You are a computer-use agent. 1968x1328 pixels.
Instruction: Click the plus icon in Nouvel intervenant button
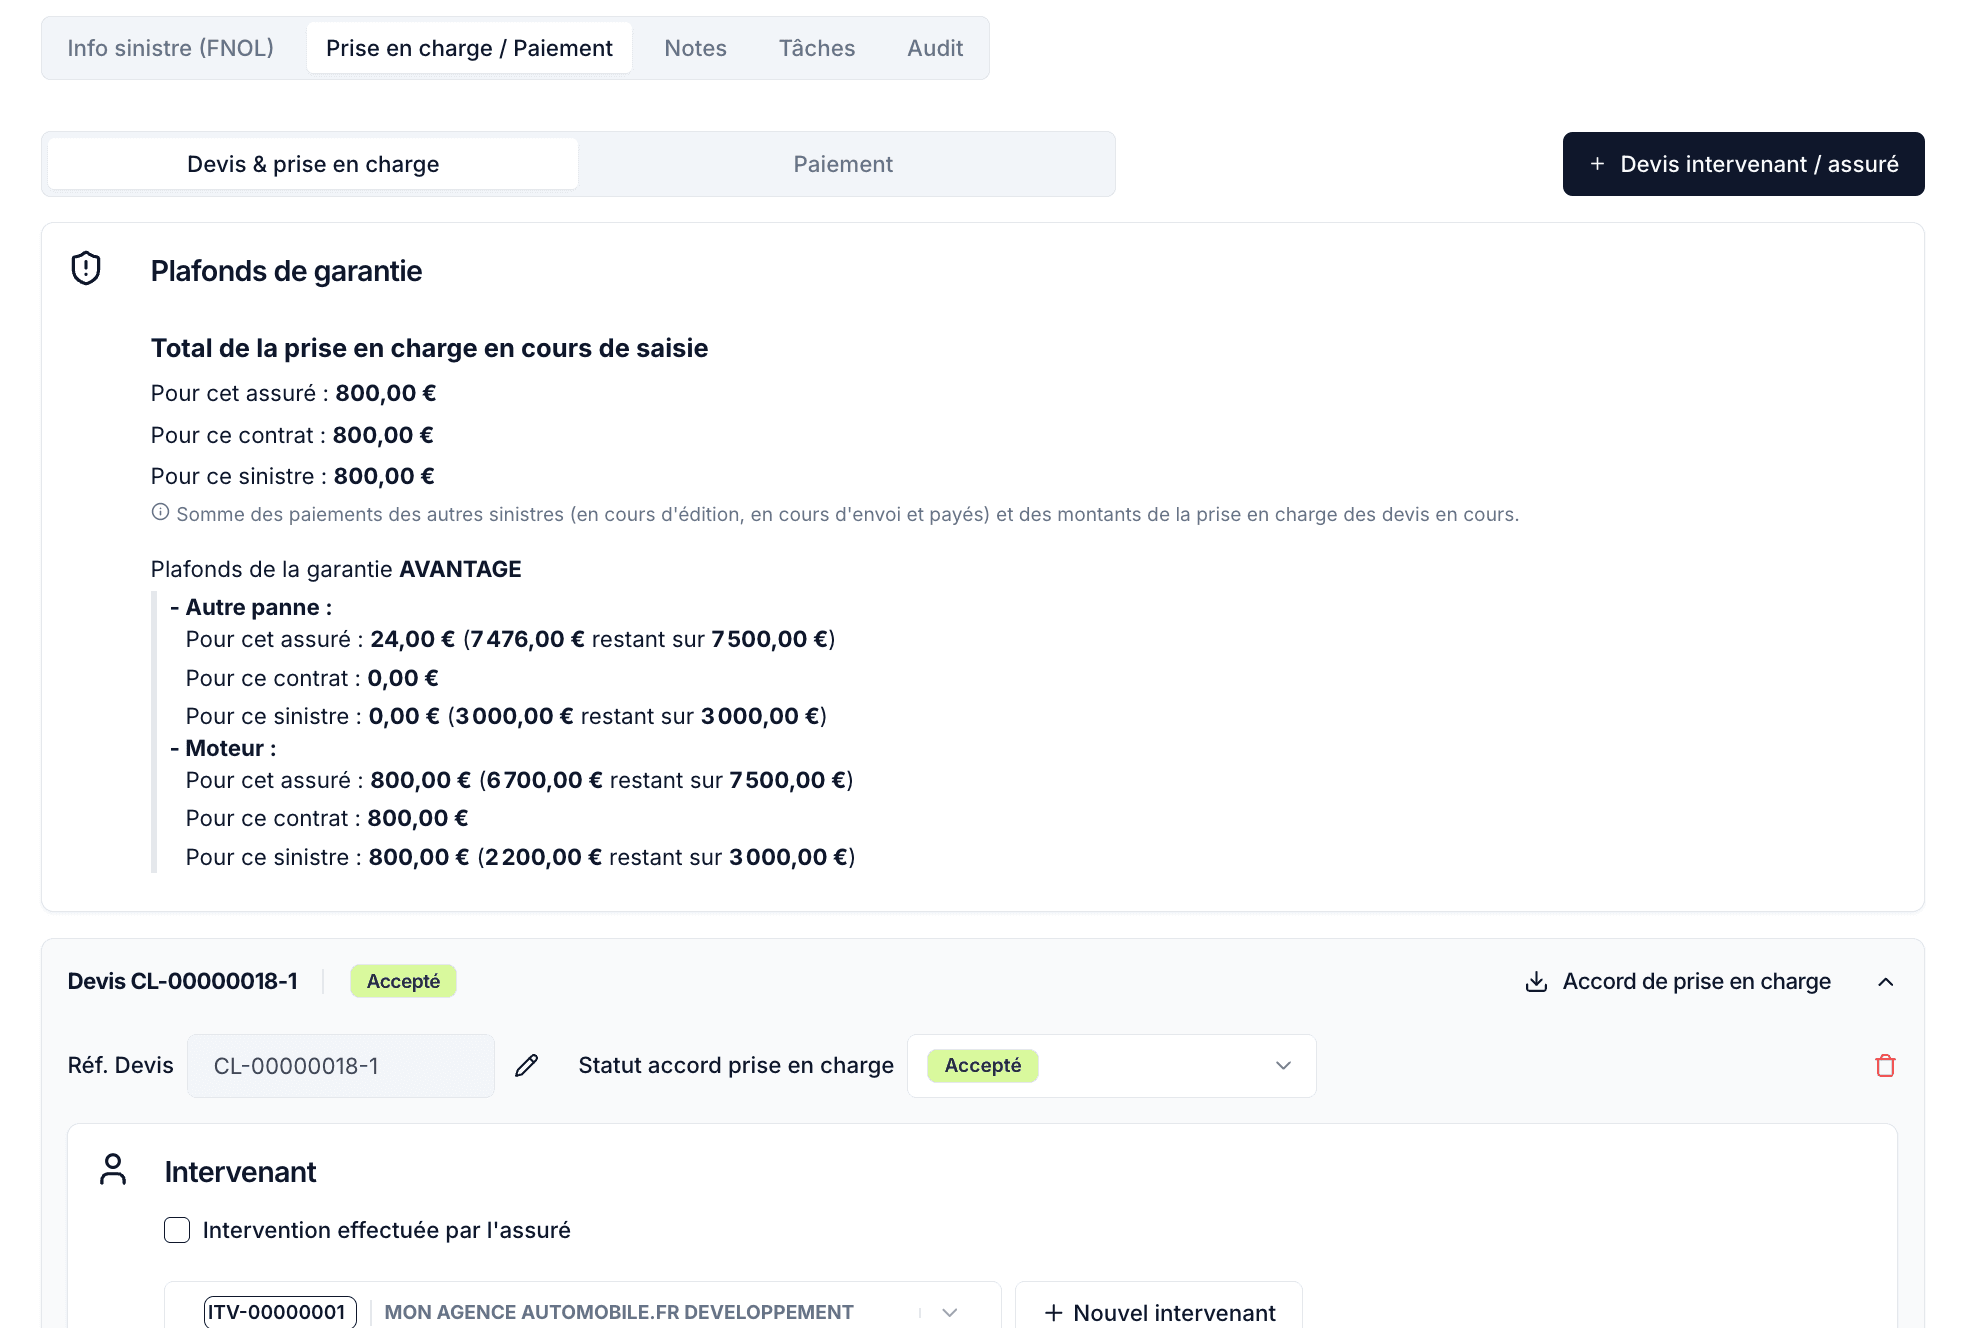(1053, 1312)
